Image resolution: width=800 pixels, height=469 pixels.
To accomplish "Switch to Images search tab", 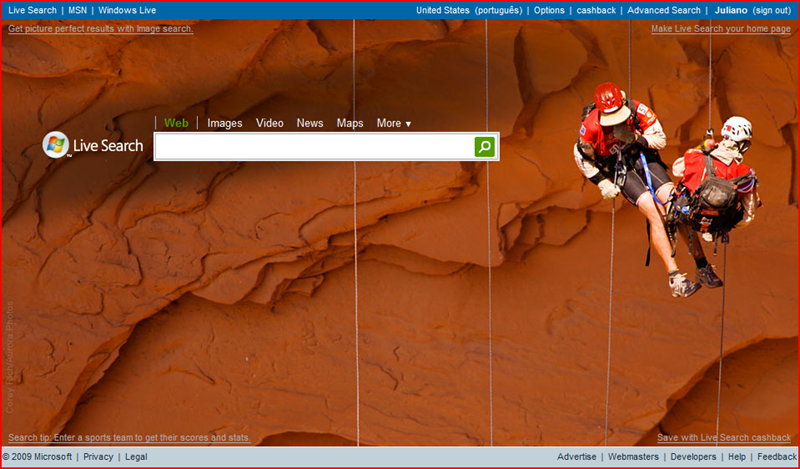I will (224, 123).
